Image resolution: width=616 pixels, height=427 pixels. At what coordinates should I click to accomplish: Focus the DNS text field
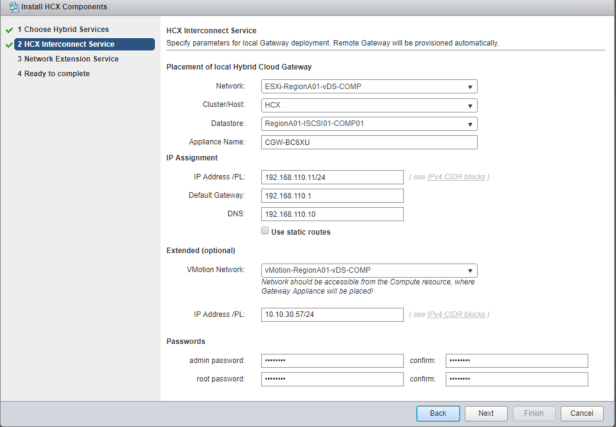331,213
